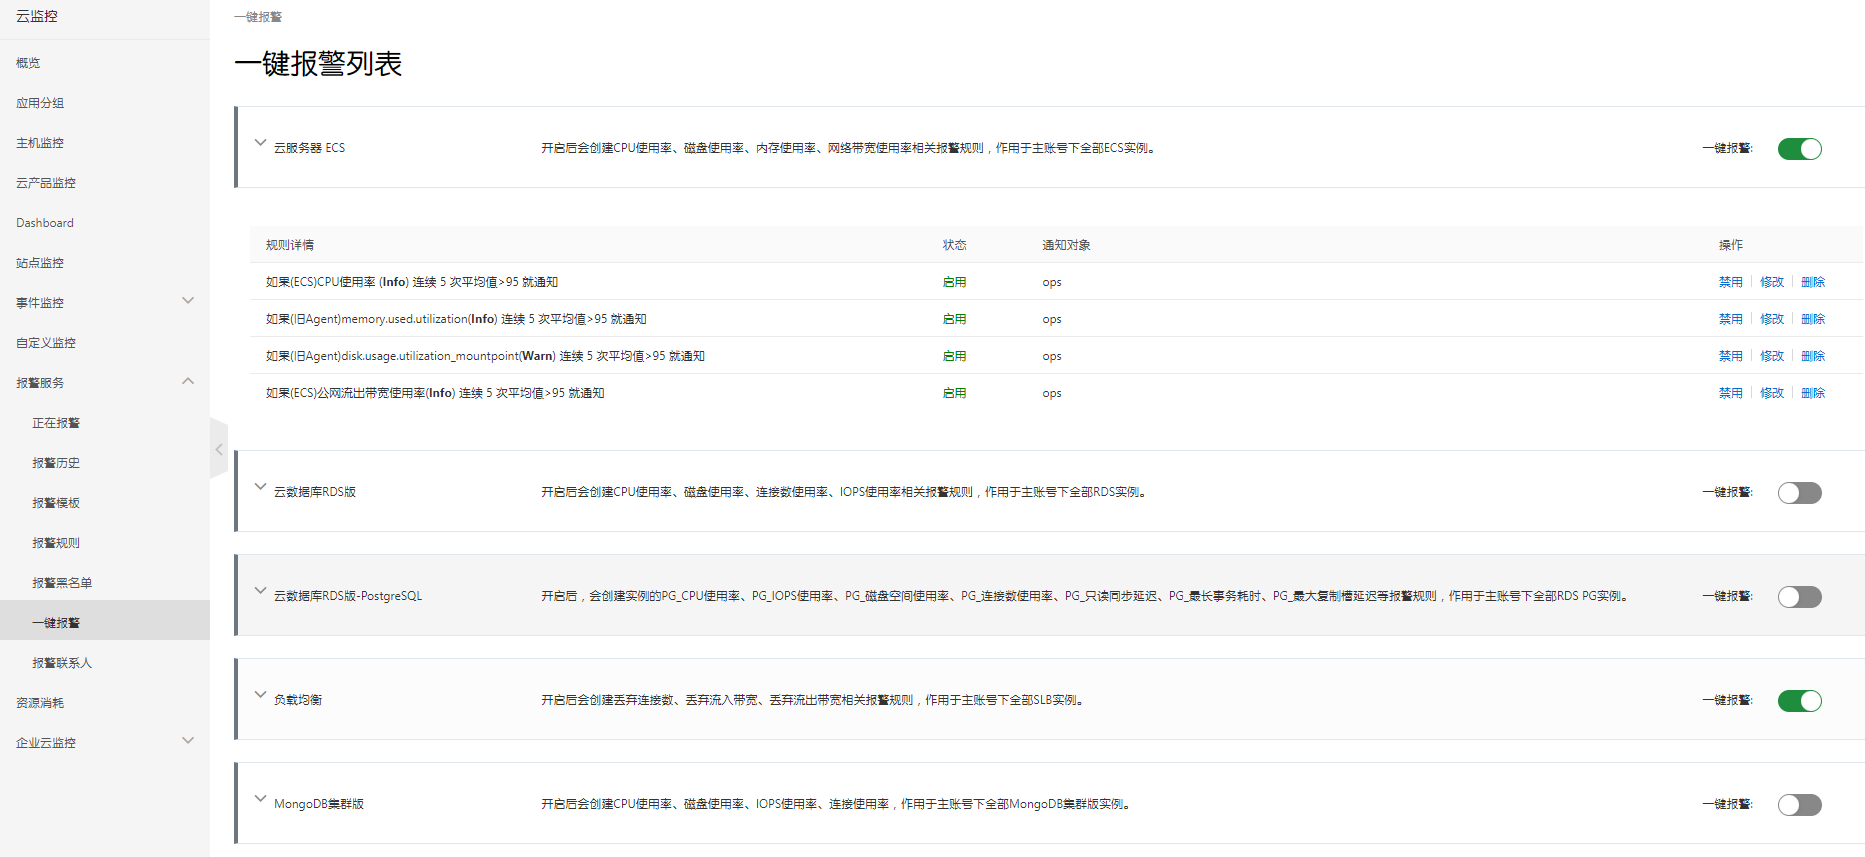Collapse the 云服务器 ECS section chevron
This screenshot has height=857, width=1865.
[x=260, y=143]
